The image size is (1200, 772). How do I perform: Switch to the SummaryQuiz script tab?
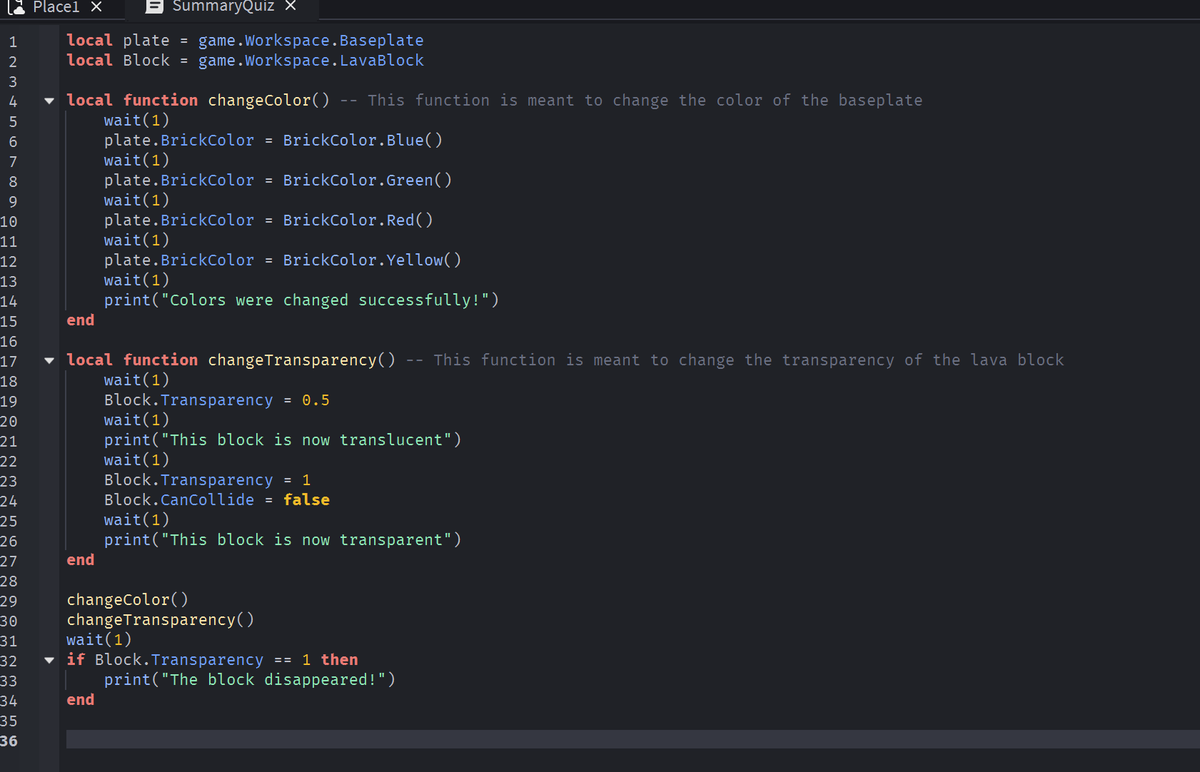pos(220,7)
